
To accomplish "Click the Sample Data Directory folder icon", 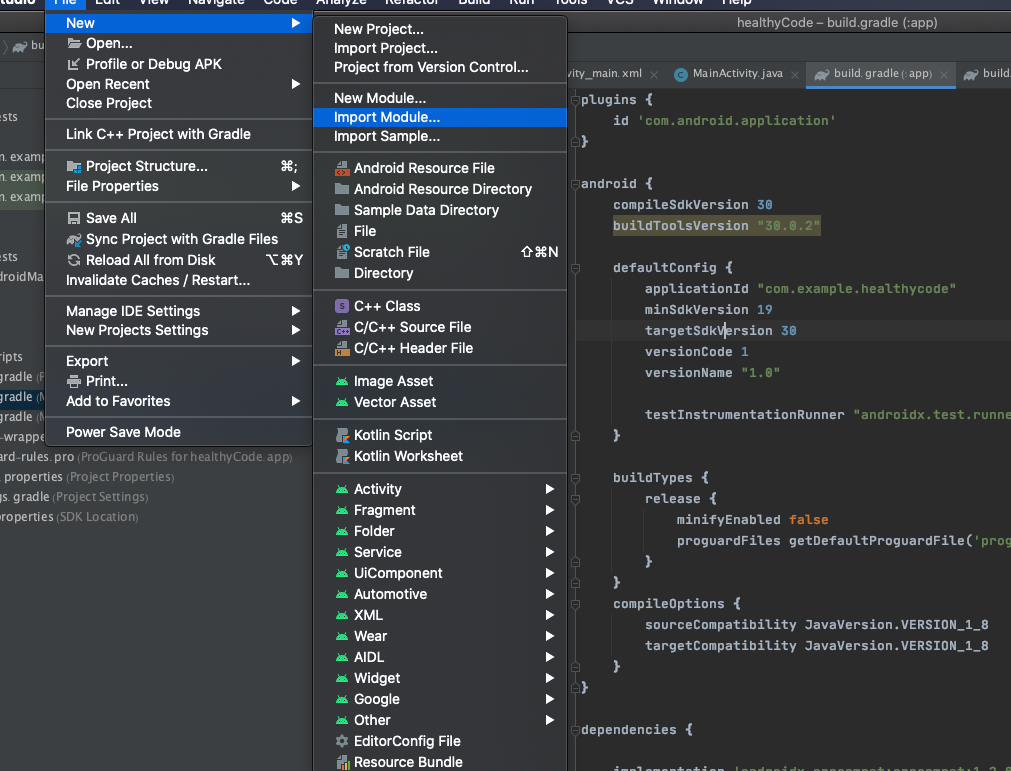I will [x=342, y=210].
